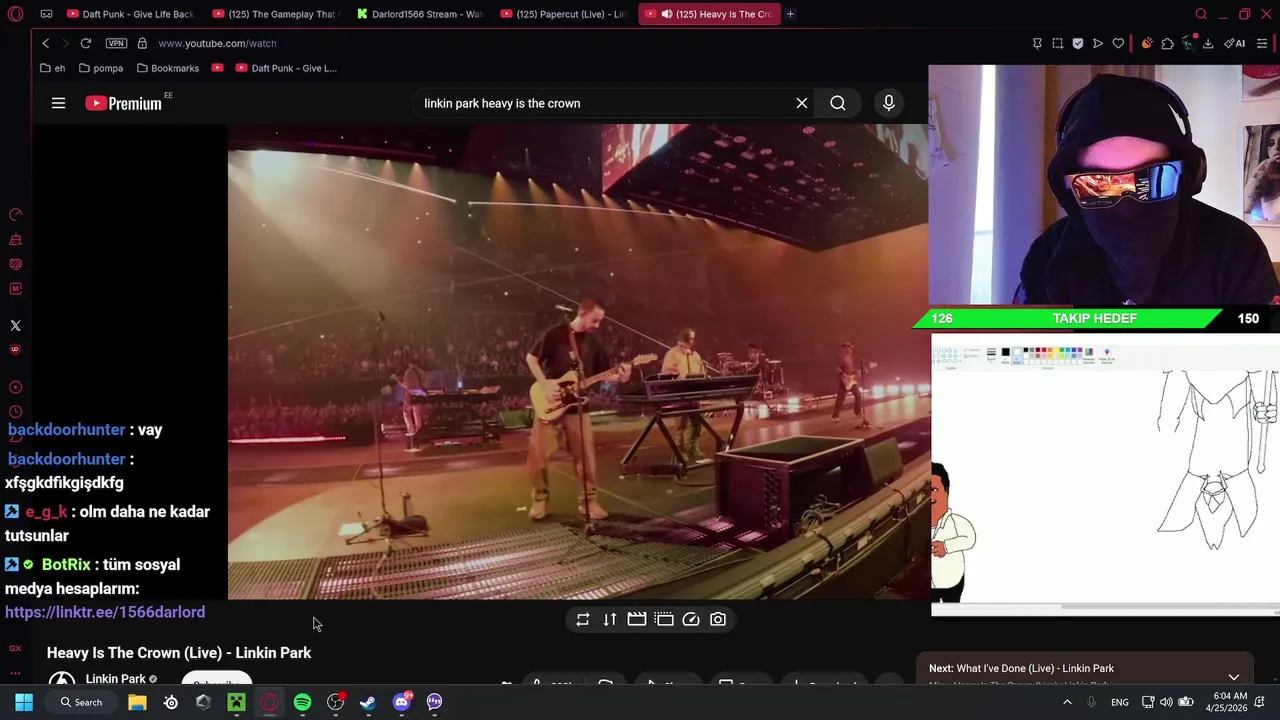The height and width of the screenshot is (720, 1280).
Task: Open the Opera GX main menu logo
Action: pyautogui.click(x=15, y=14)
